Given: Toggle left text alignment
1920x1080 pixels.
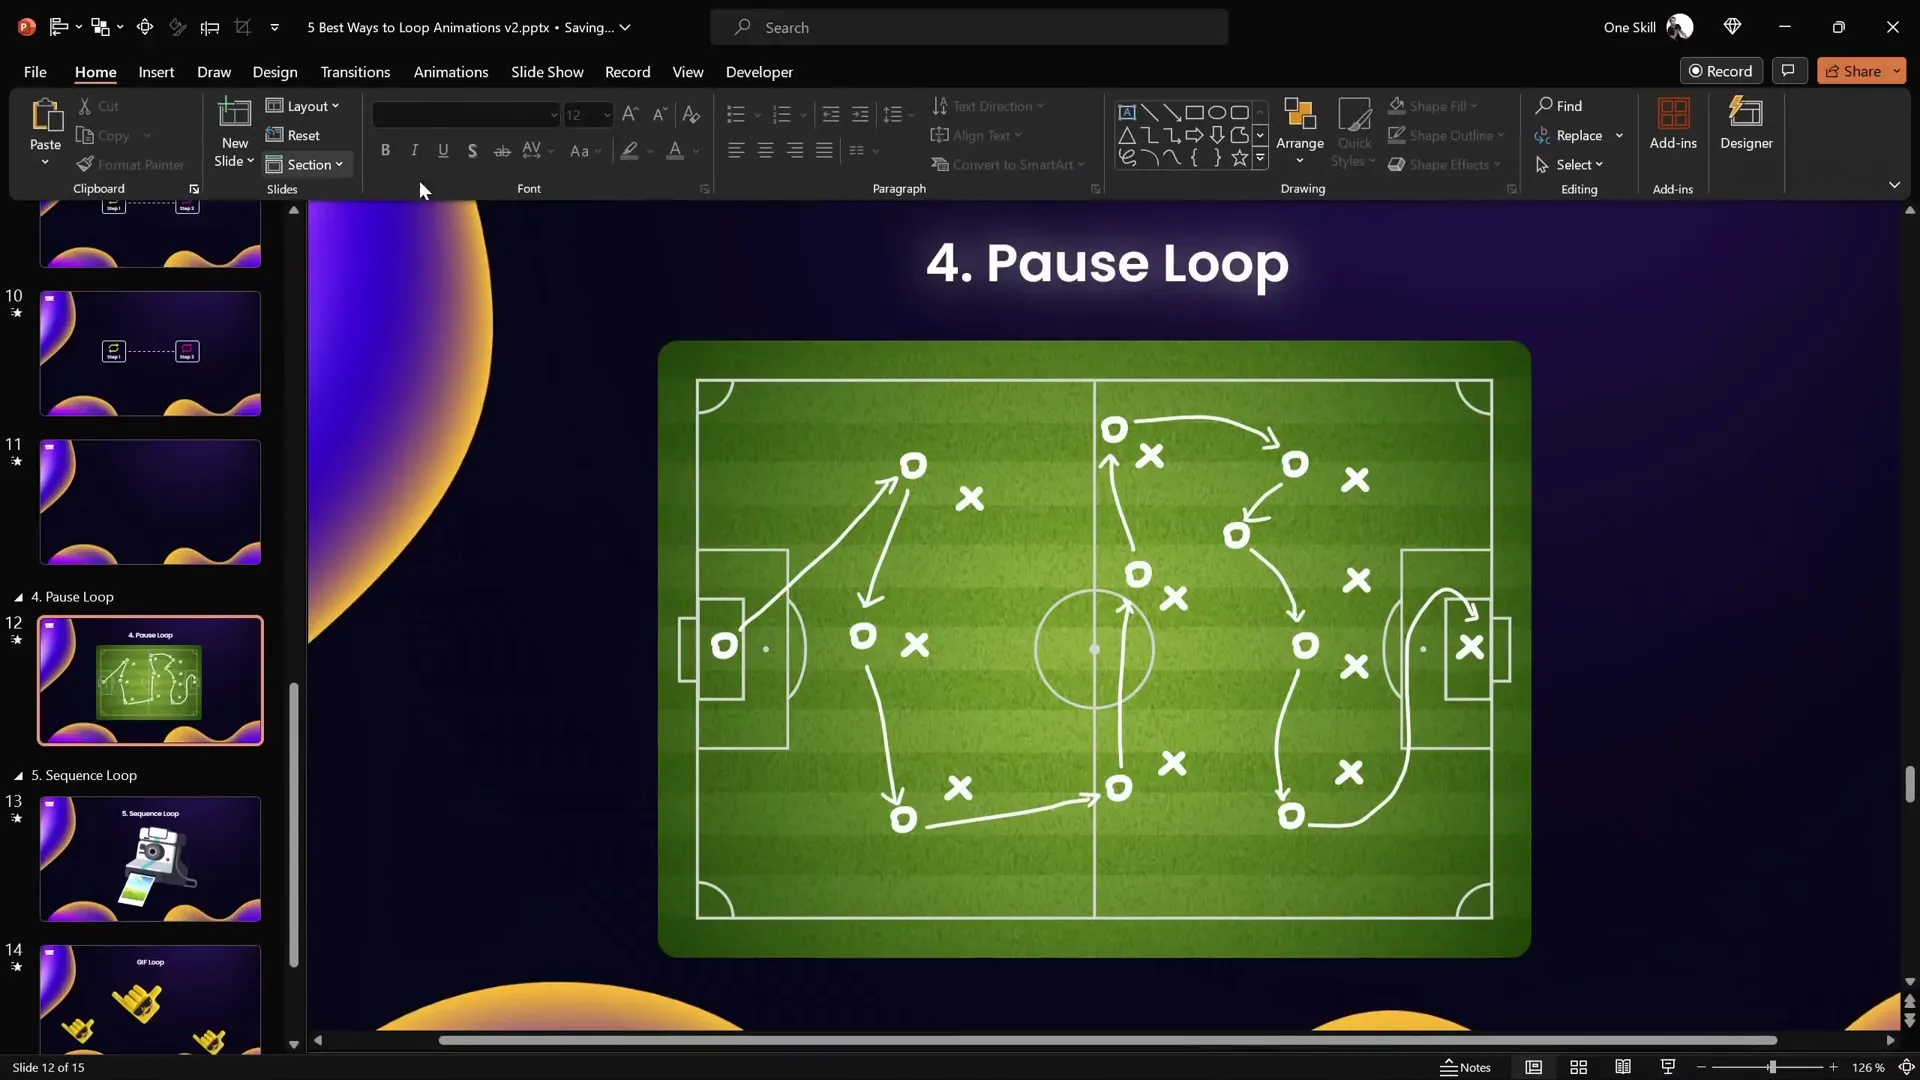Looking at the screenshot, I should [736, 151].
